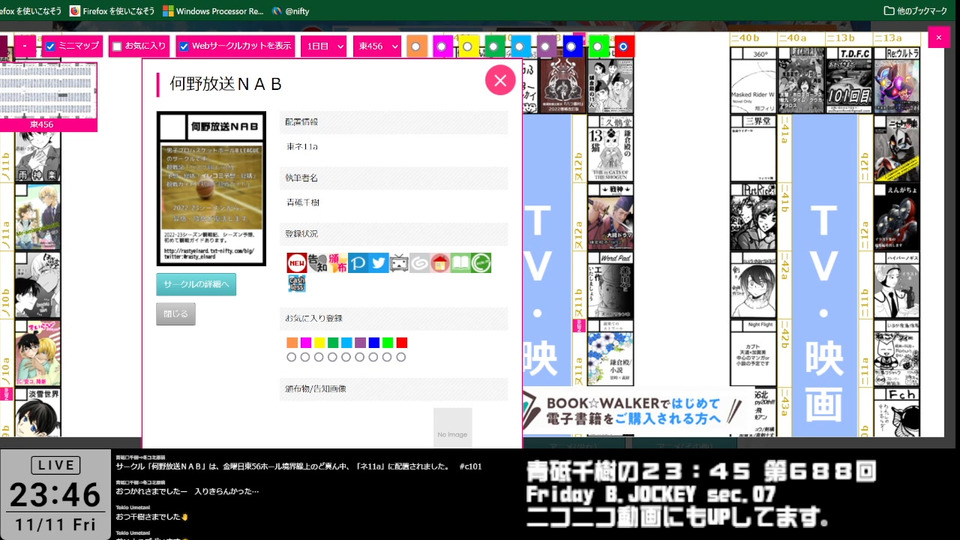This screenshot has height=540, width=960.
Task: Select radio under red favorite swatch
Action: [x=401, y=357]
